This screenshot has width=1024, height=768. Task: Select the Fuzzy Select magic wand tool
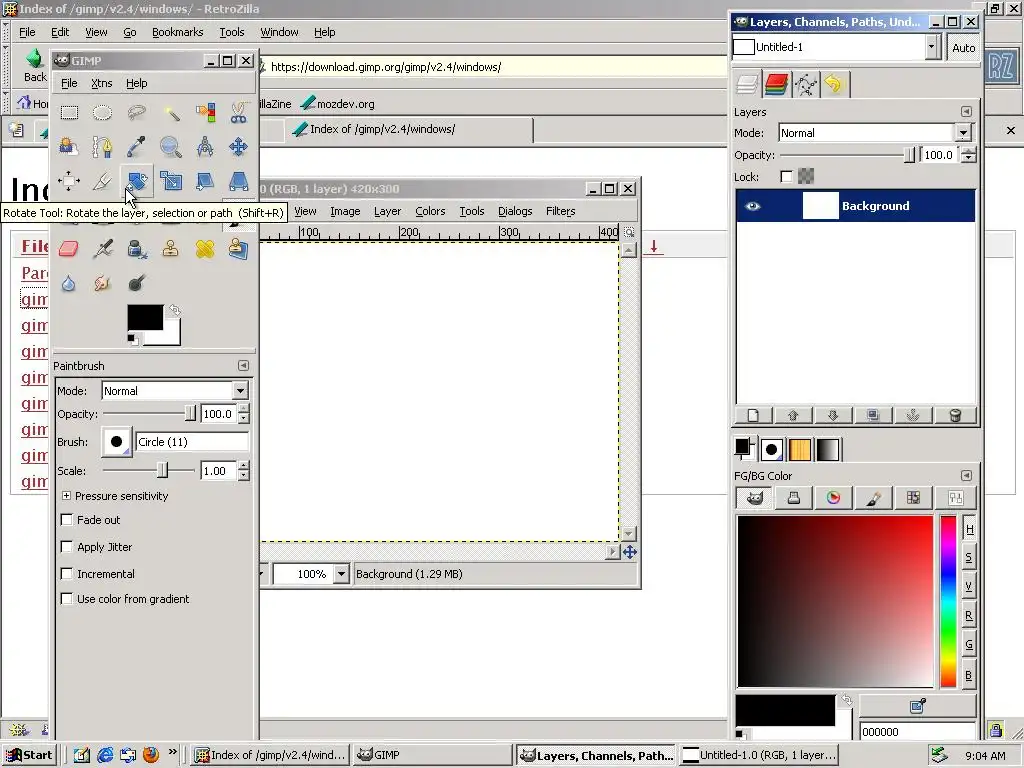(x=171, y=113)
